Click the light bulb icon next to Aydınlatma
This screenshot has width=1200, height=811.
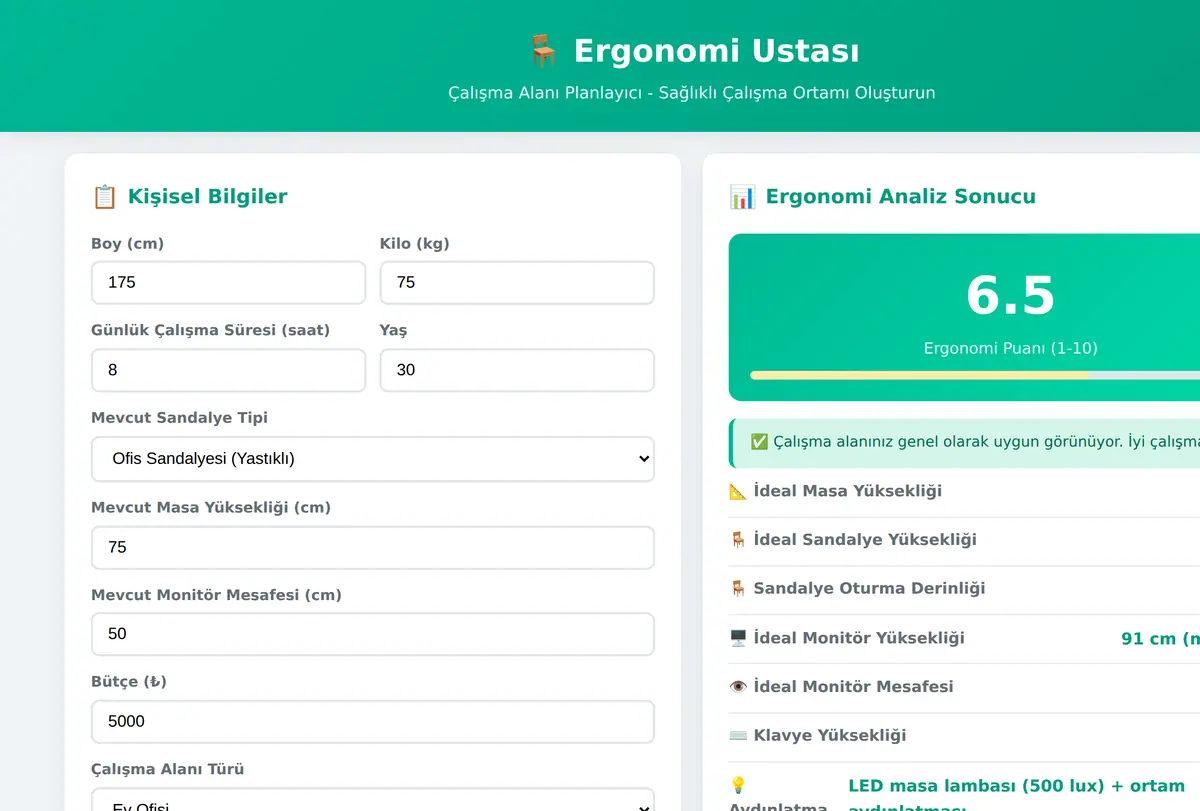click(738, 786)
